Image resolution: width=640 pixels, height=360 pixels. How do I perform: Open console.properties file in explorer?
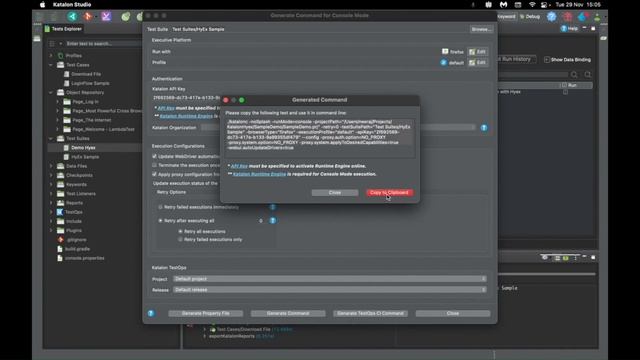point(84,258)
